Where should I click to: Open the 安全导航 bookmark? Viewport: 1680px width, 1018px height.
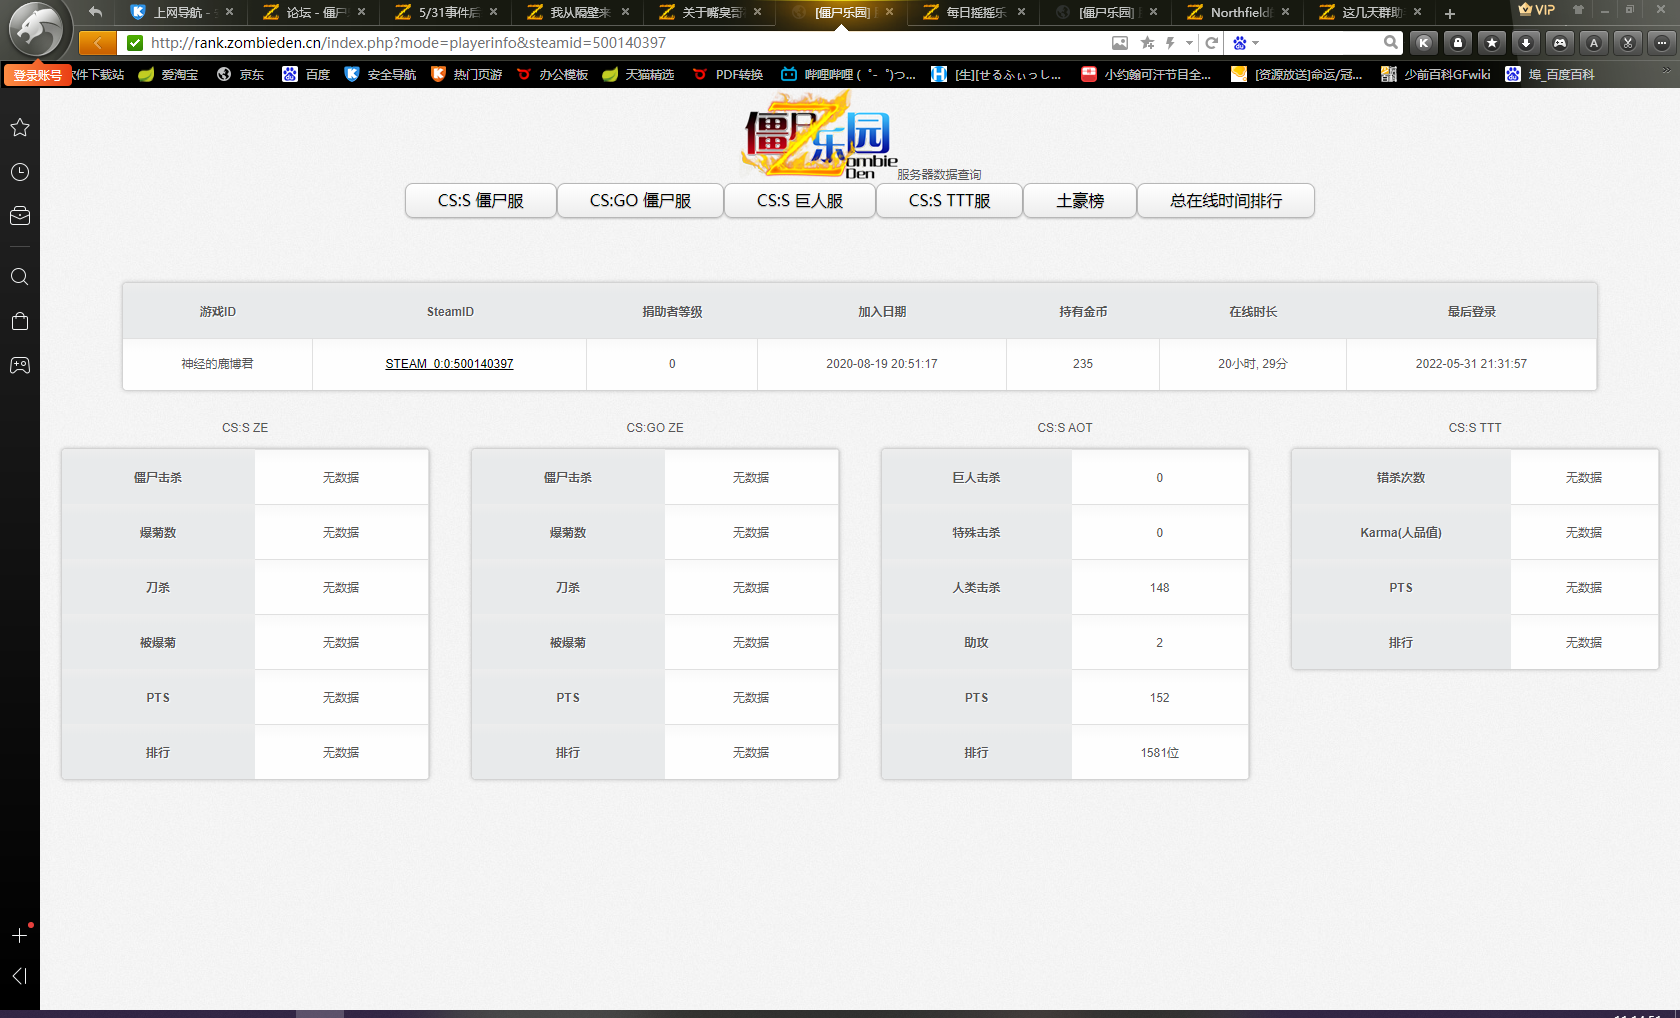point(380,74)
